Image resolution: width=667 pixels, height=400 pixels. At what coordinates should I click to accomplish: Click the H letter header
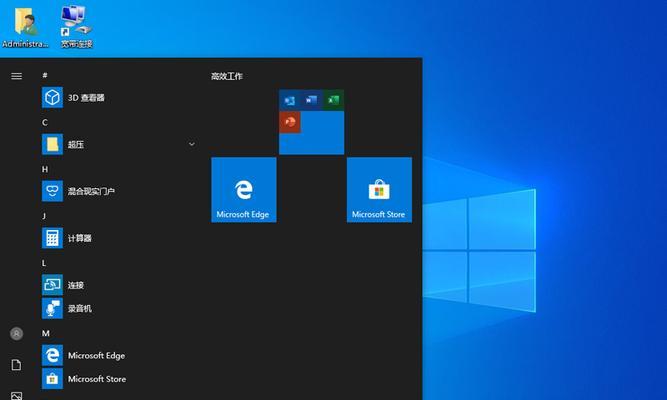(x=45, y=169)
